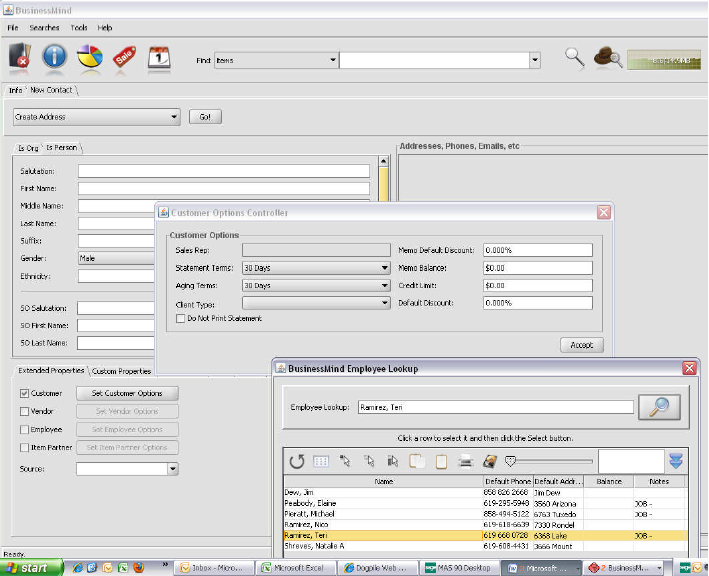Click the Salutation input field
Screen dimensions: 709x576
click(224, 171)
